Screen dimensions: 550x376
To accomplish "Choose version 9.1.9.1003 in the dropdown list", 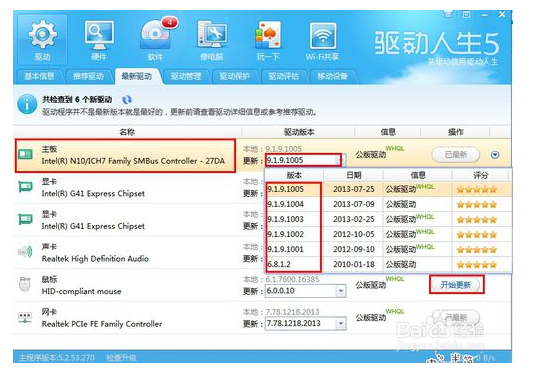I will tap(285, 219).
